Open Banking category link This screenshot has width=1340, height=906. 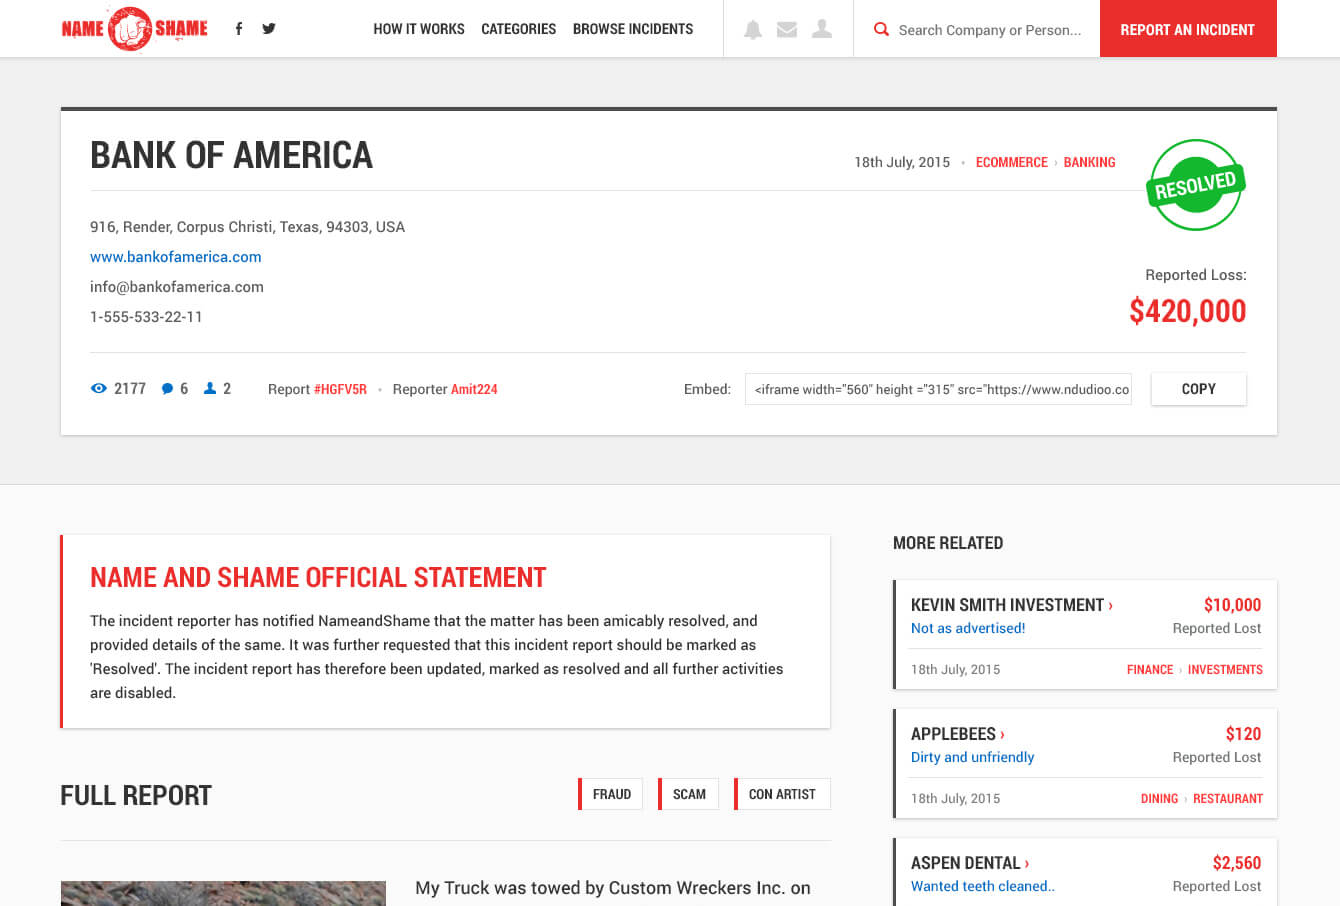click(1089, 162)
